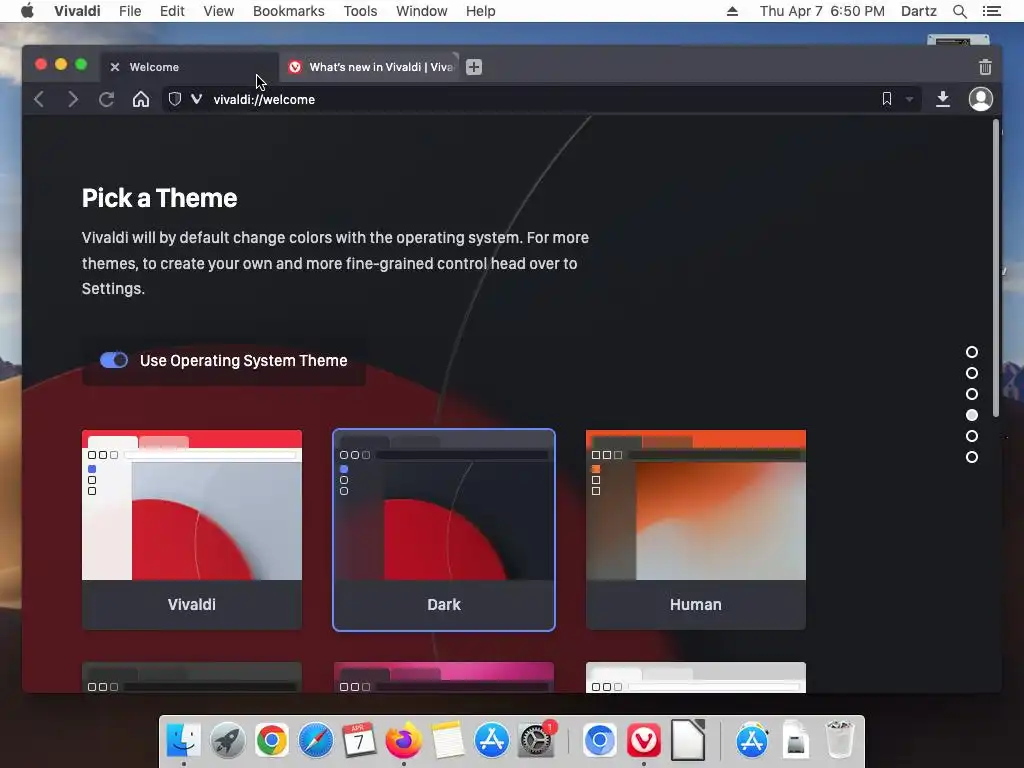Image resolution: width=1024 pixels, height=768 pixels.
Task: Open the Edit menu
Action: 172,11
